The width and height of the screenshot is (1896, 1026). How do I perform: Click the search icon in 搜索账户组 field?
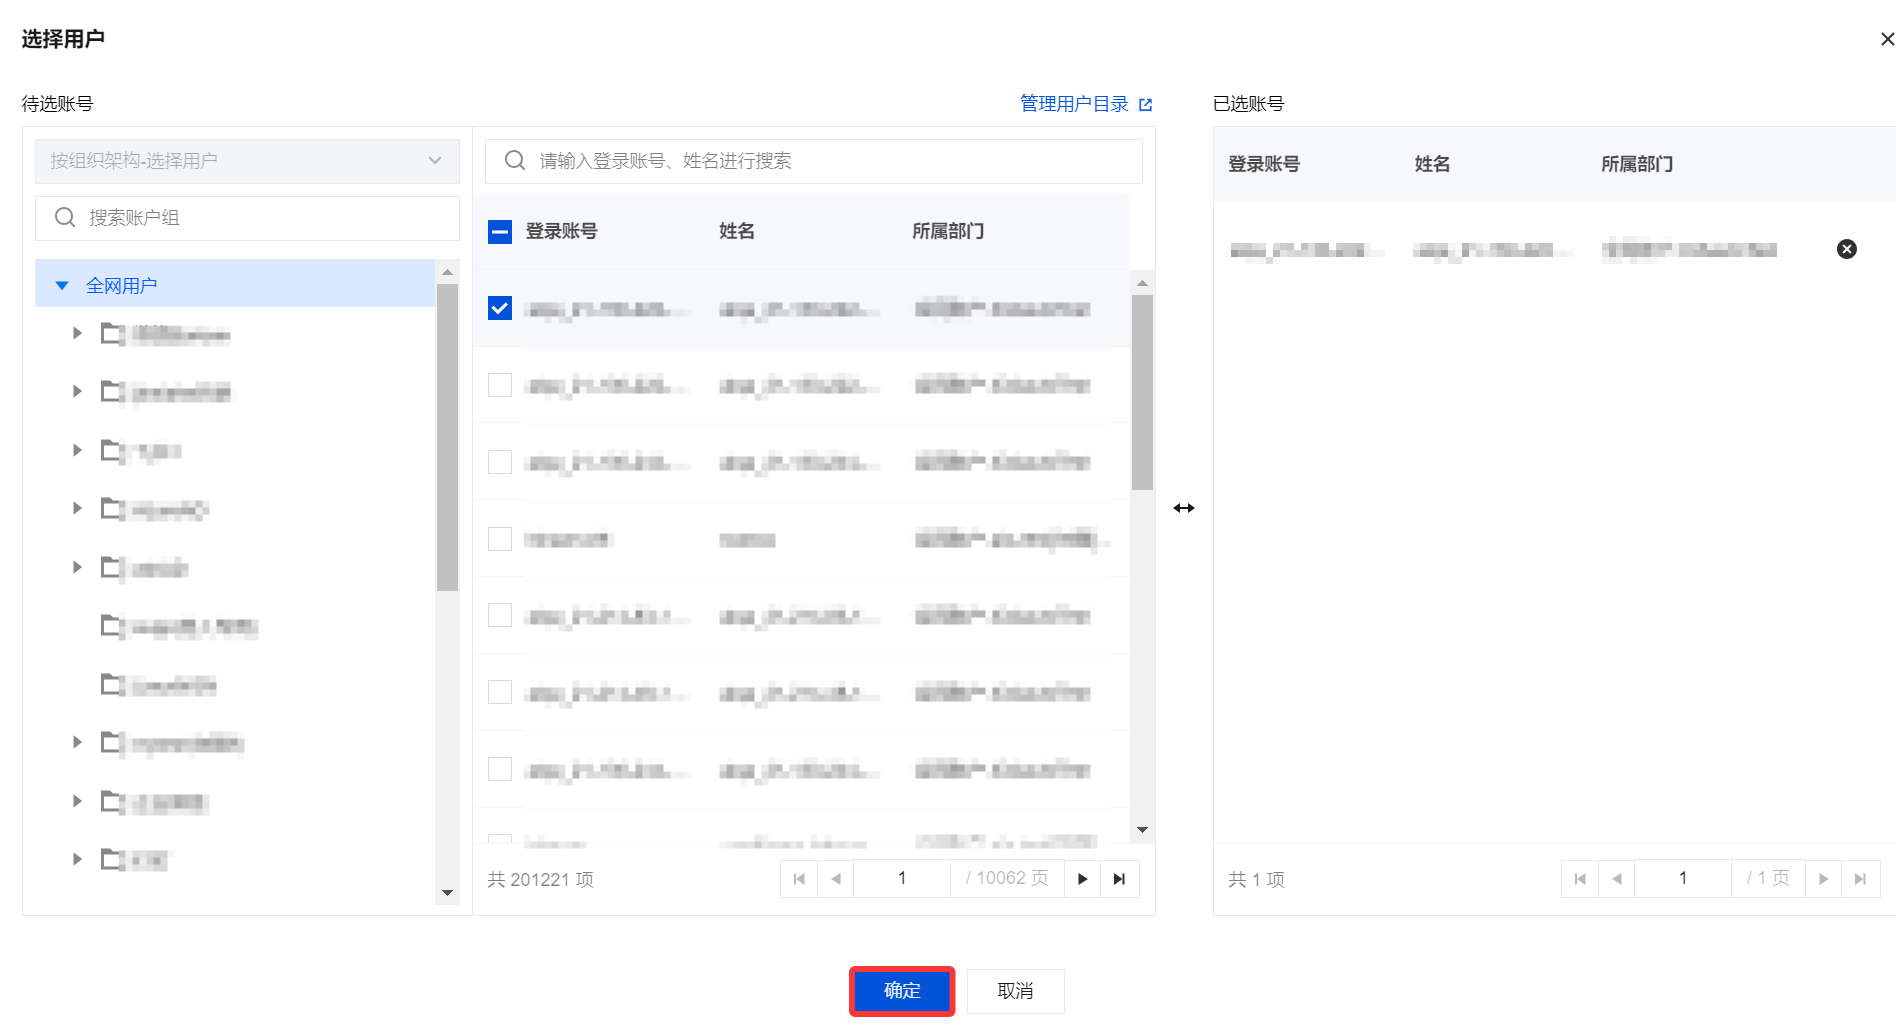[x=65, y=218]
